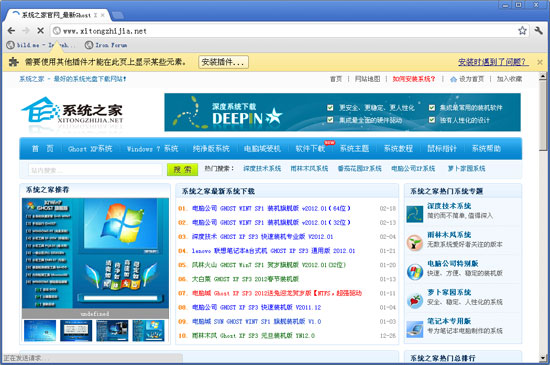Open item 06 大白菜 GHOST XP SP3

point(245,279)
